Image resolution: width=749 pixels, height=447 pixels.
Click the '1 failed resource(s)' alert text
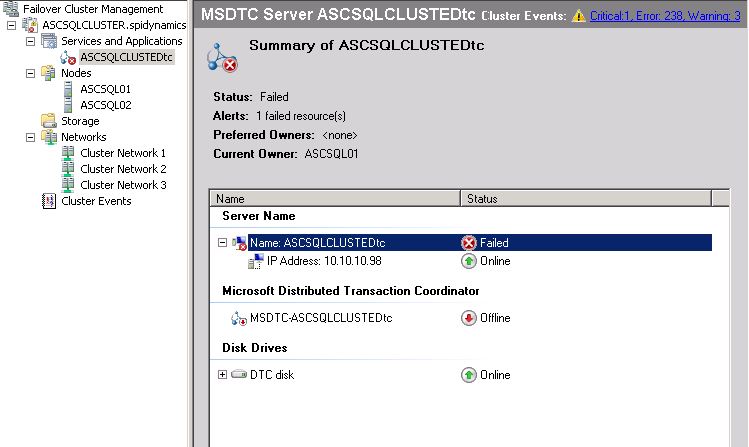tap(300, 116)
